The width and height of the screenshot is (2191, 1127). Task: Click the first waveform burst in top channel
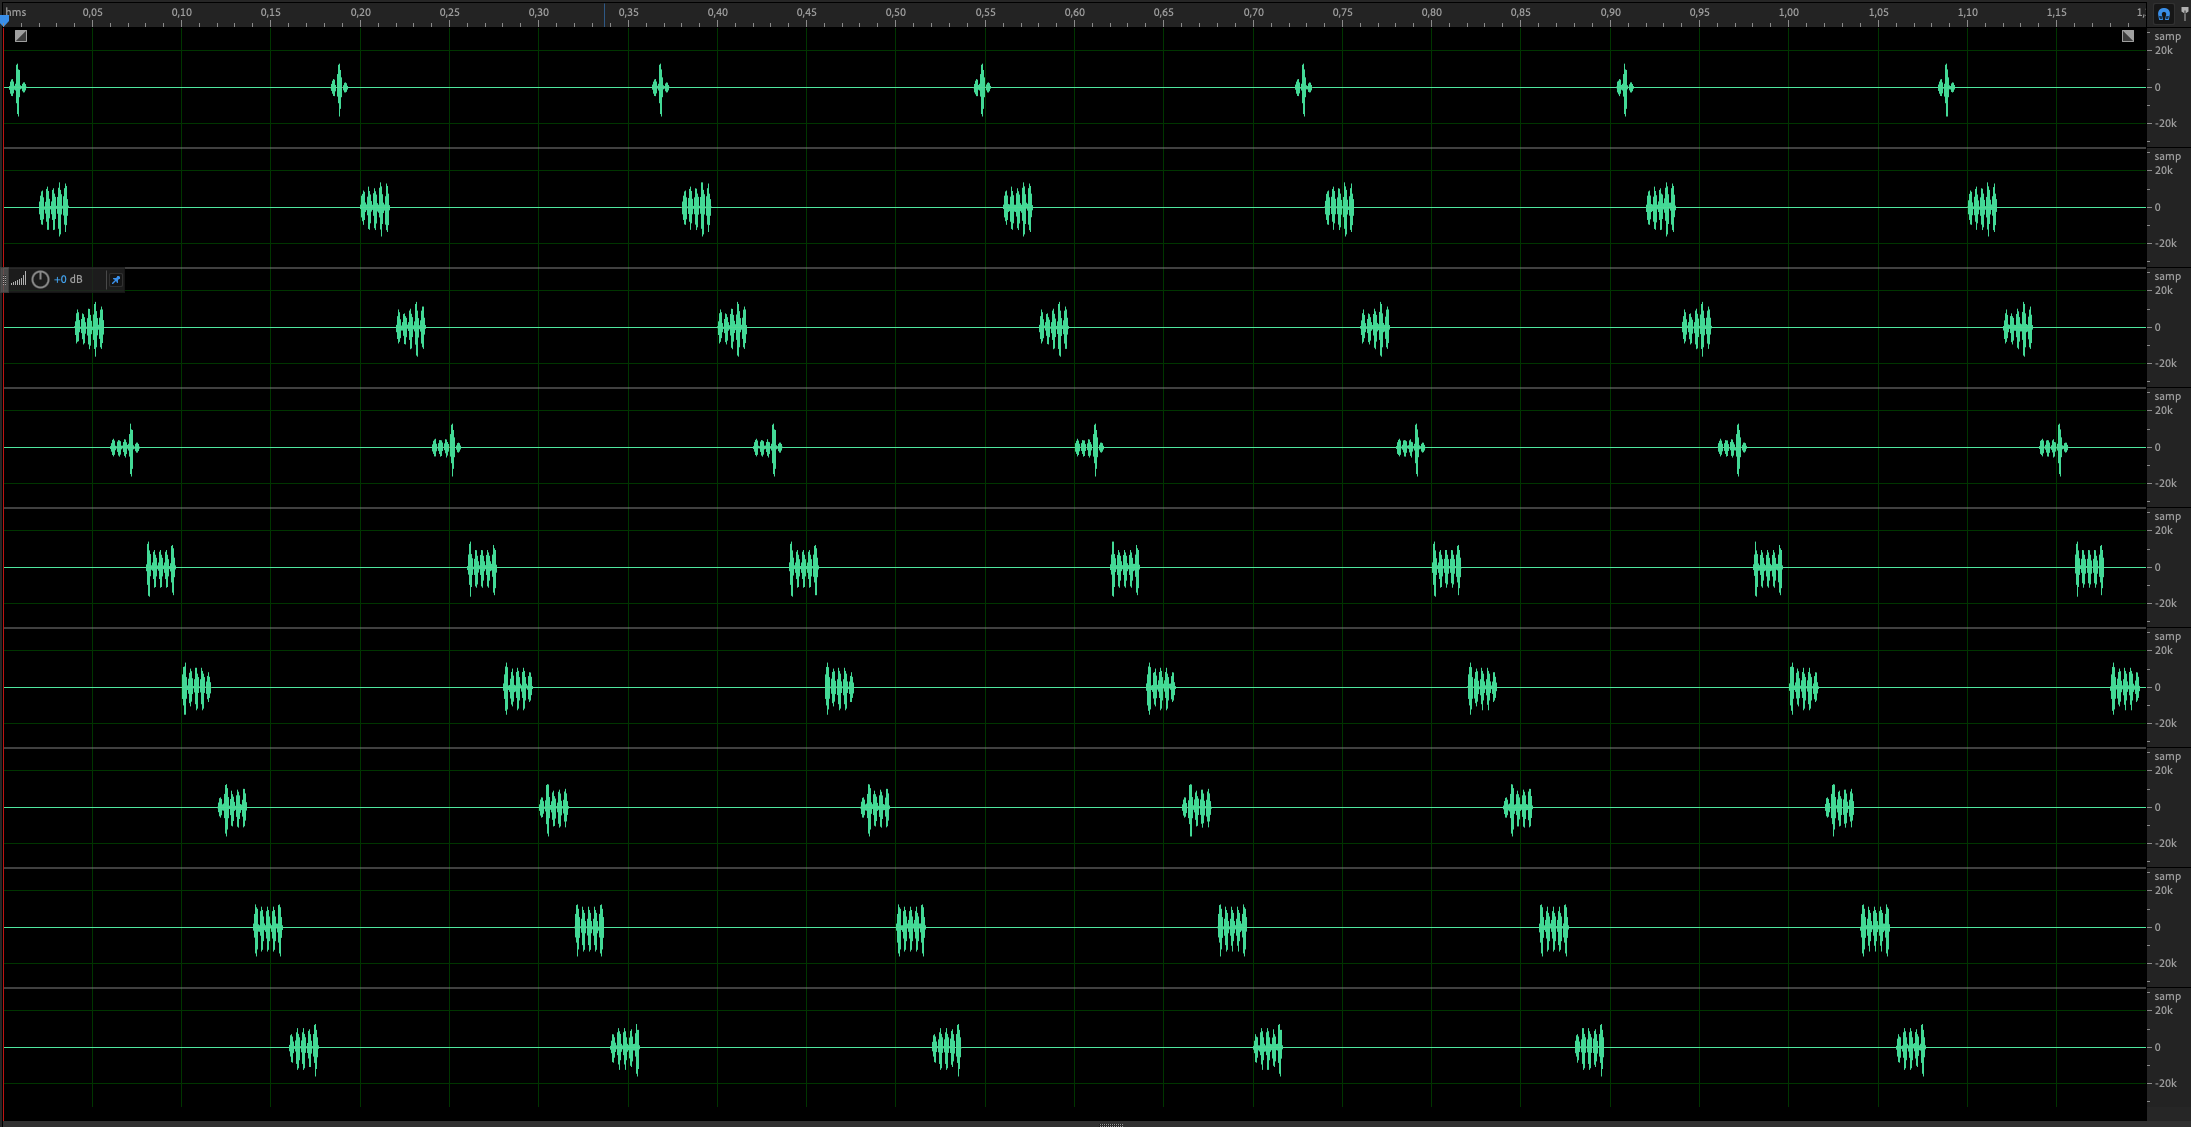click(x=17, y=88)
